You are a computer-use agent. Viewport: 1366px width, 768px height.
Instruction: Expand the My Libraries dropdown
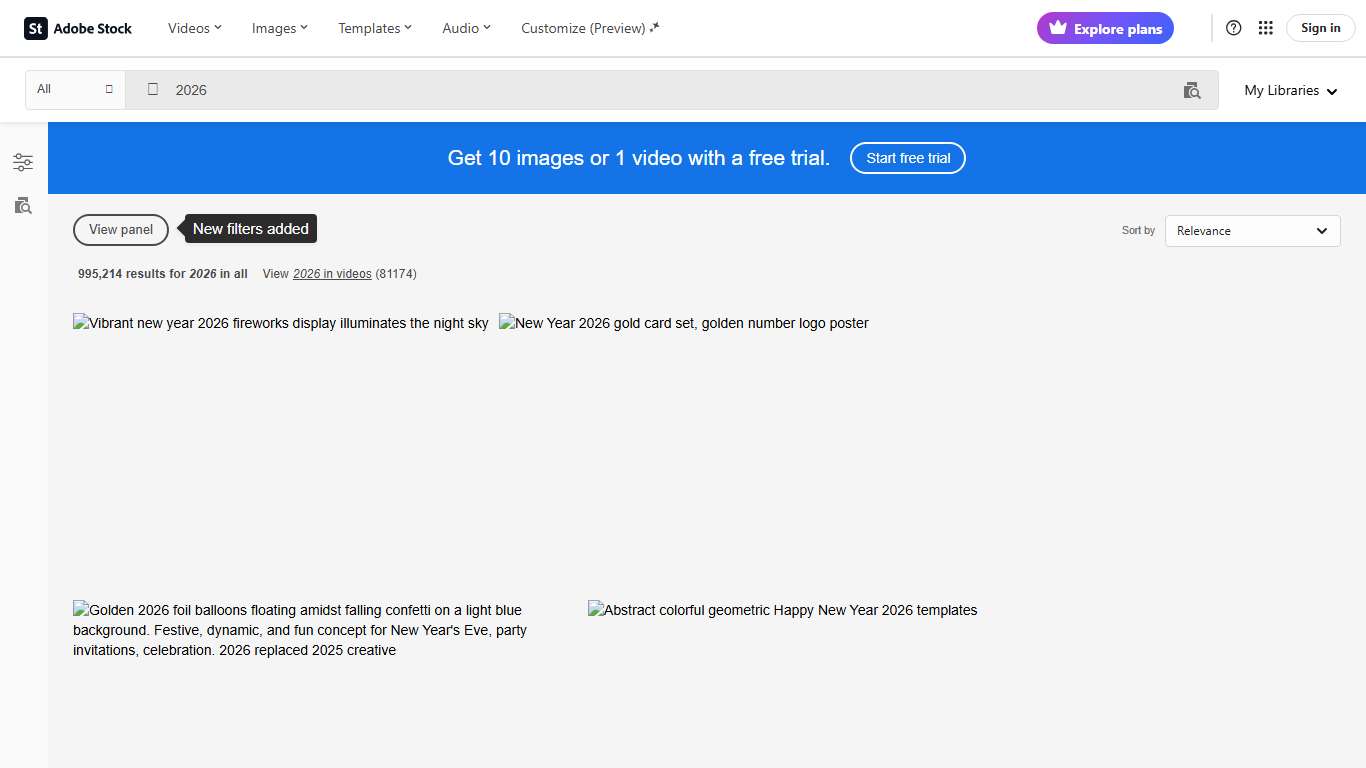pyautogui.click(x=1290, y=90)
